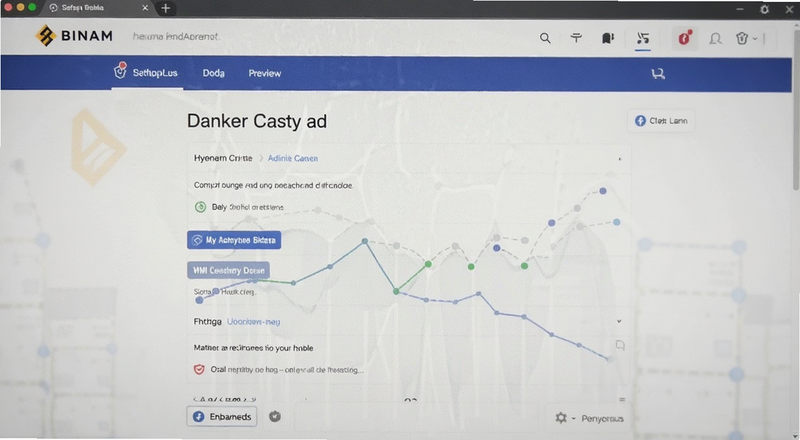The height and width of the screenshot is (440, 800).
Task: Click the red shield Oral icon
Action: click(199, 369)
